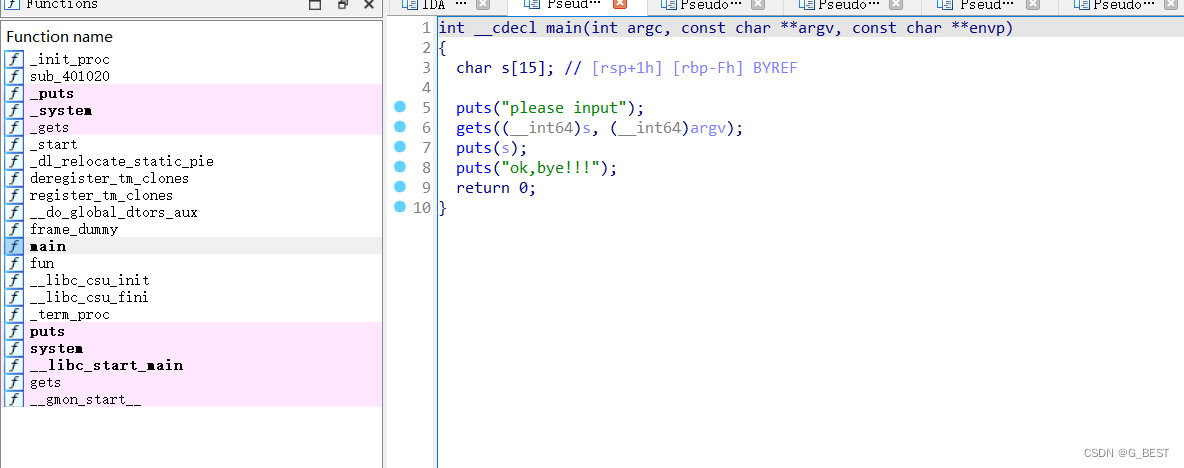Toggle breakpoint dot on line 6
The height and width of the screenshot is (468, 1184).
[400, 127]
